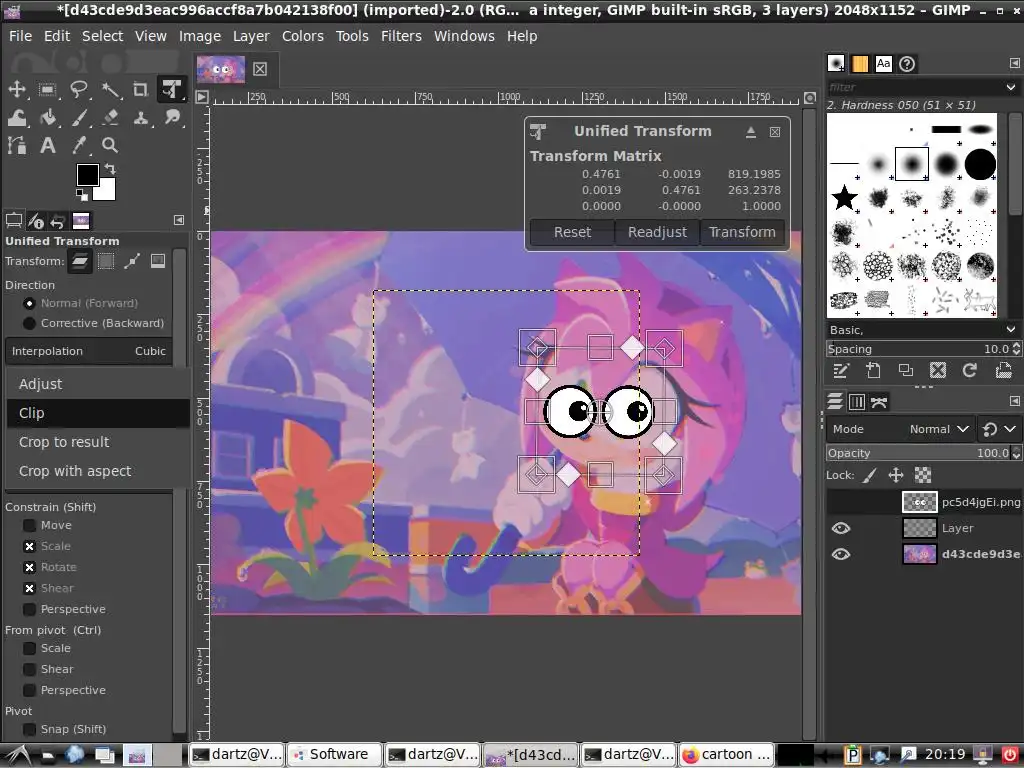Select the Paintbrush tool
Viewport: 1024px width, 768px height.
click(x=79, y=118)
